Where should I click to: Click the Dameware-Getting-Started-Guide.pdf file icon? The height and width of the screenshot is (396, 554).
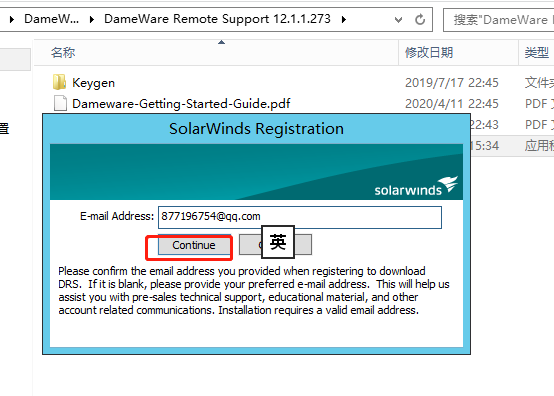click(x=60, y=103)
